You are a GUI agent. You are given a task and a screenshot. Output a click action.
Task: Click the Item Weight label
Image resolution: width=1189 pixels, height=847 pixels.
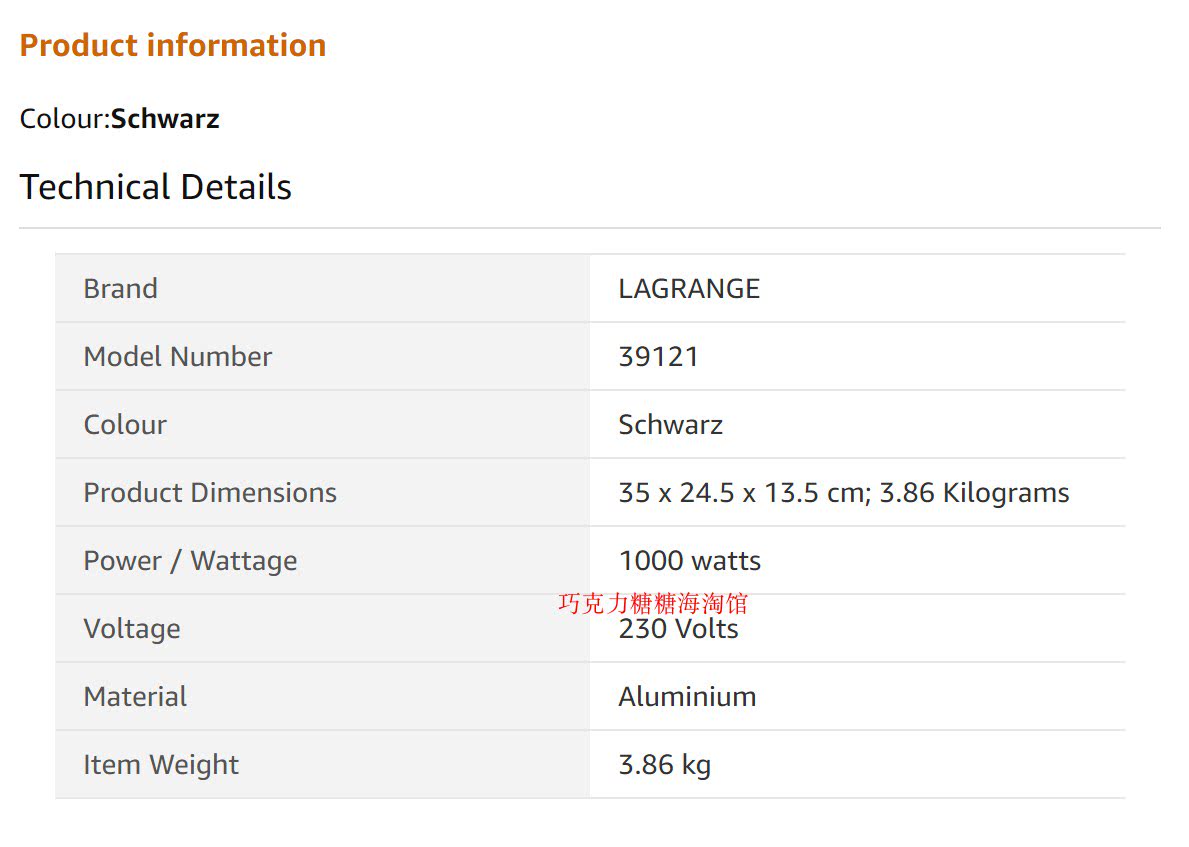coord(161,765)
